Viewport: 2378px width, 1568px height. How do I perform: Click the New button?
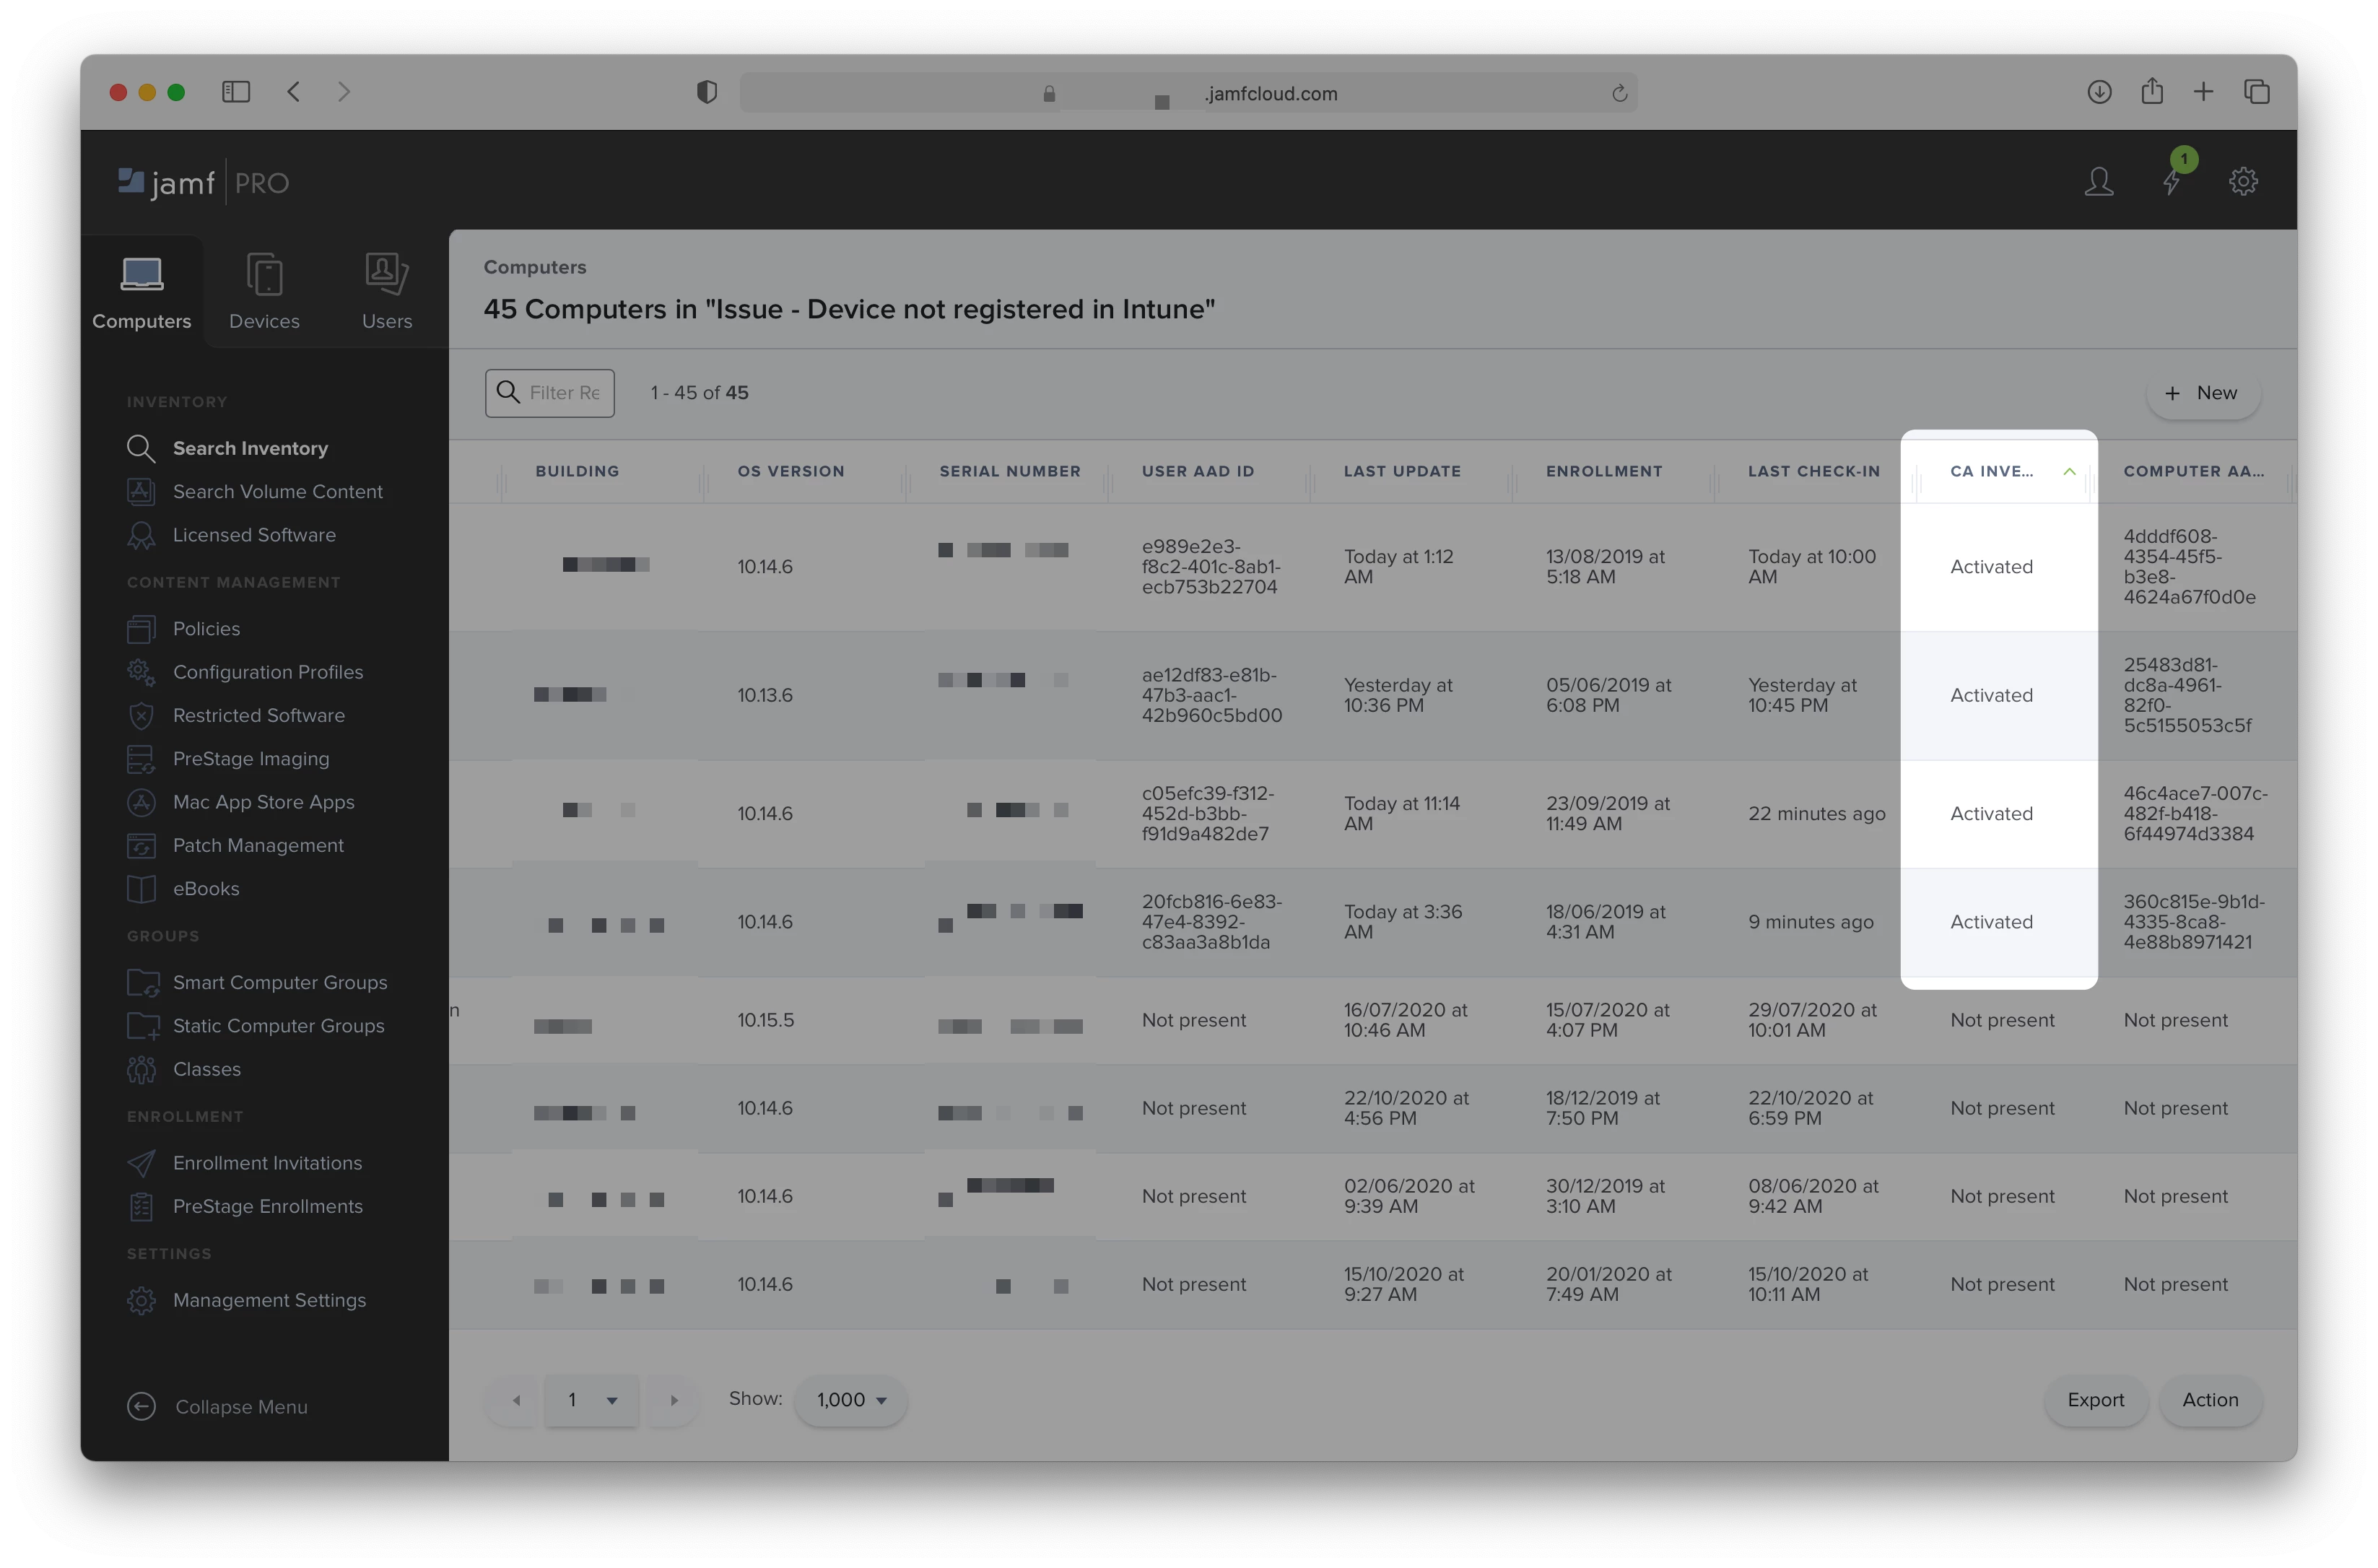click(x=2202, y=393)
